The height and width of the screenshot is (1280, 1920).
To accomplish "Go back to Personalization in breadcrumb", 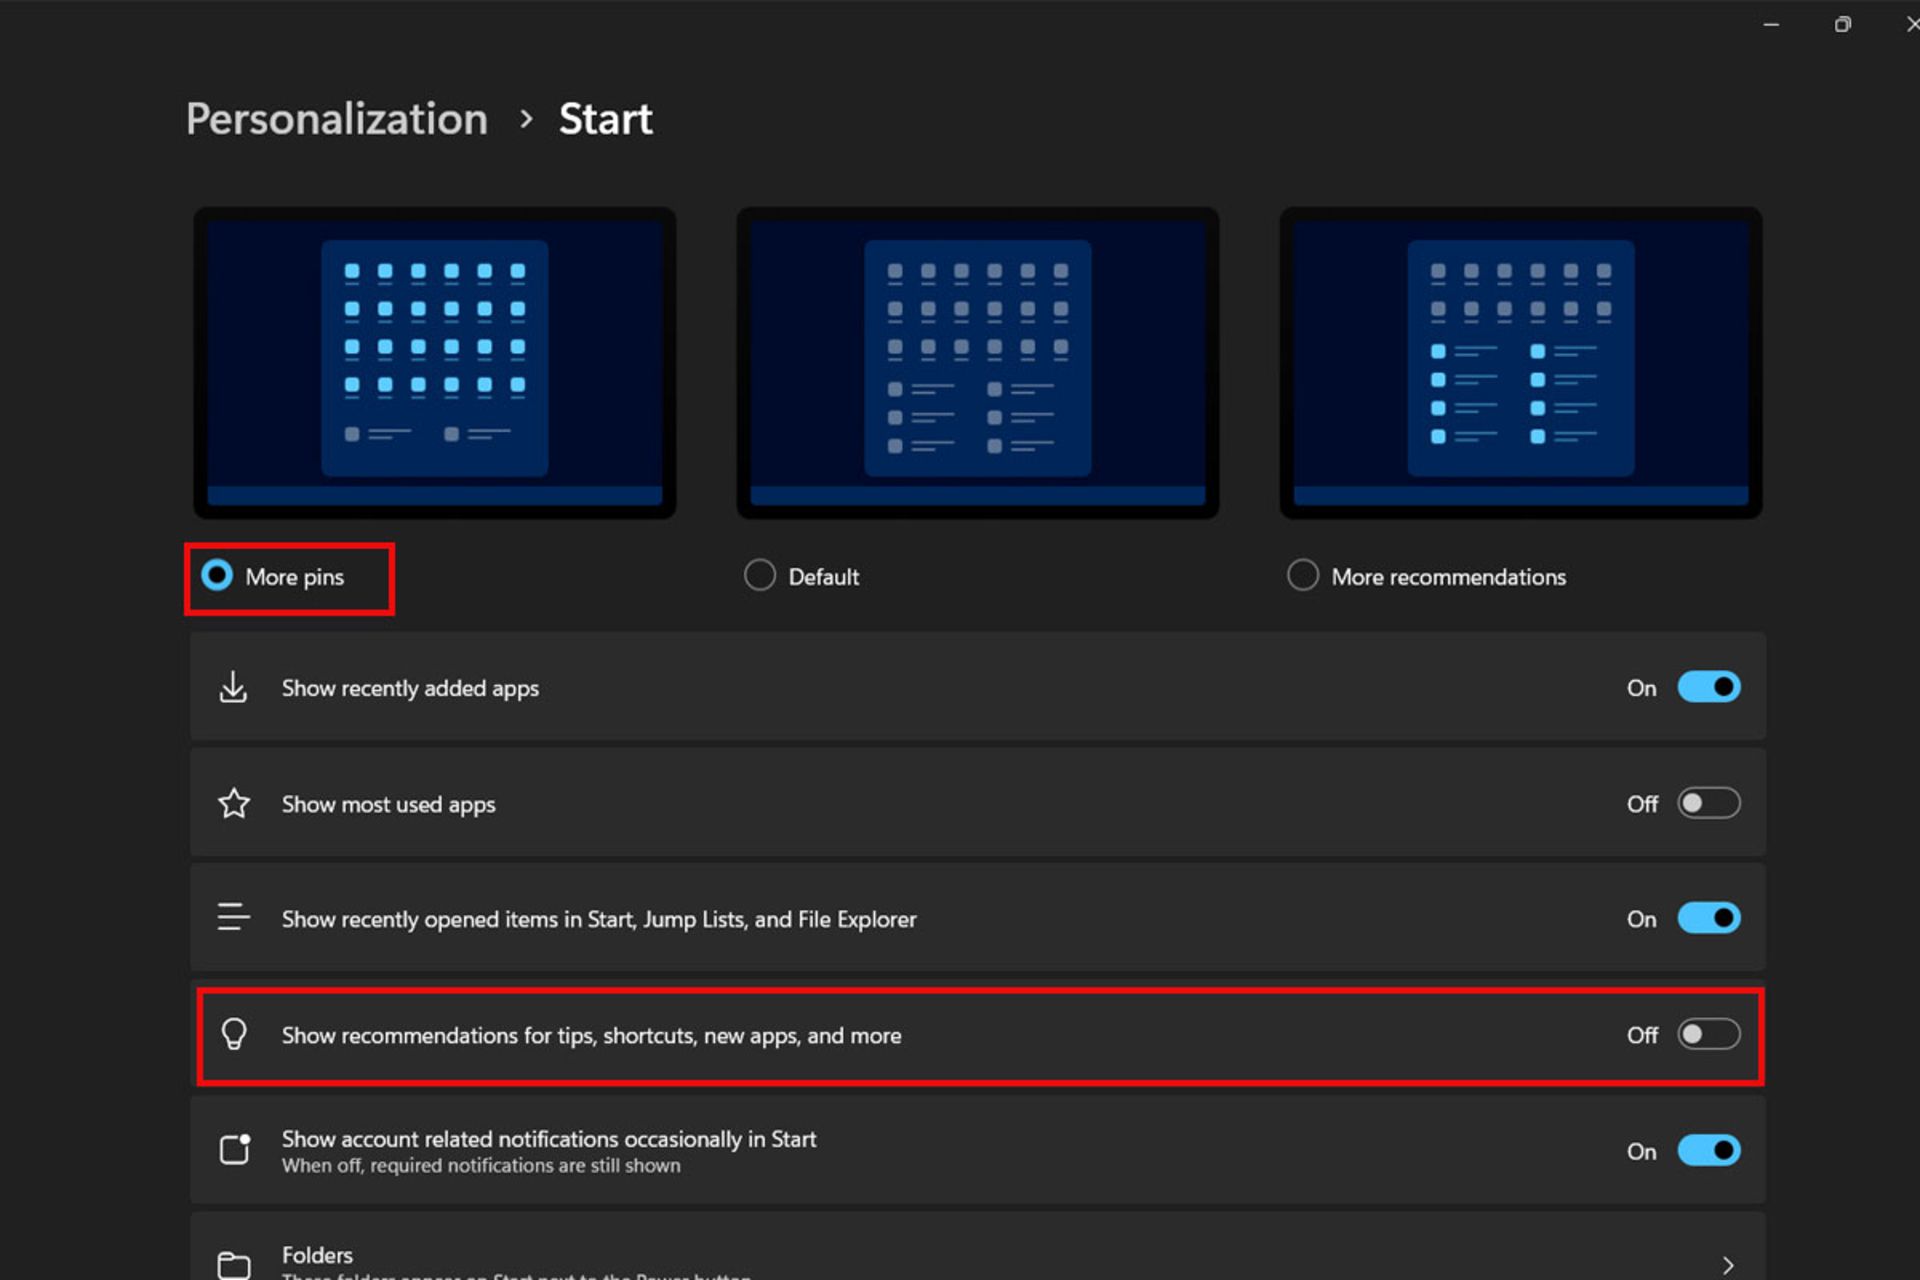I will pyautogui.click(x=336, y=119).
